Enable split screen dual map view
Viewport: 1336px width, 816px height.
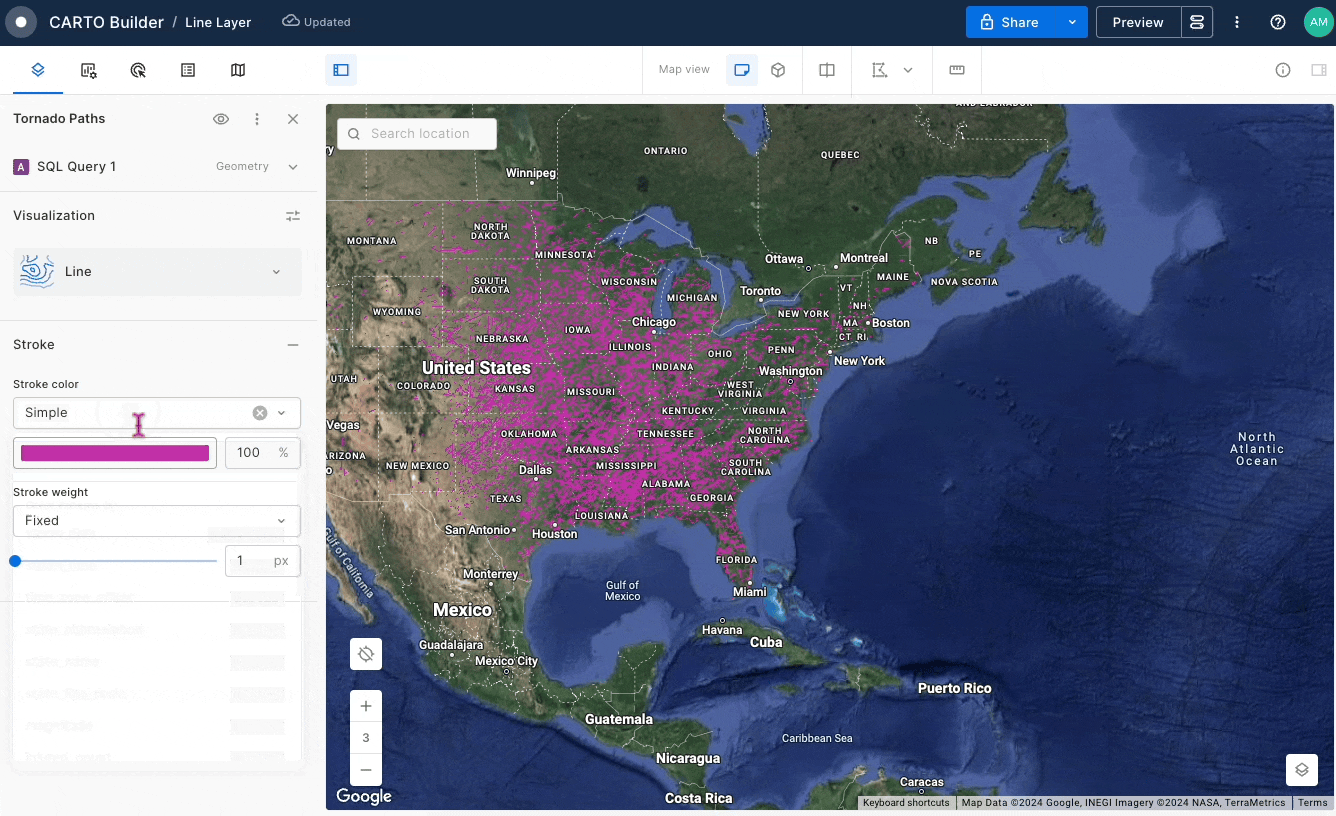[x=827, y=70]
